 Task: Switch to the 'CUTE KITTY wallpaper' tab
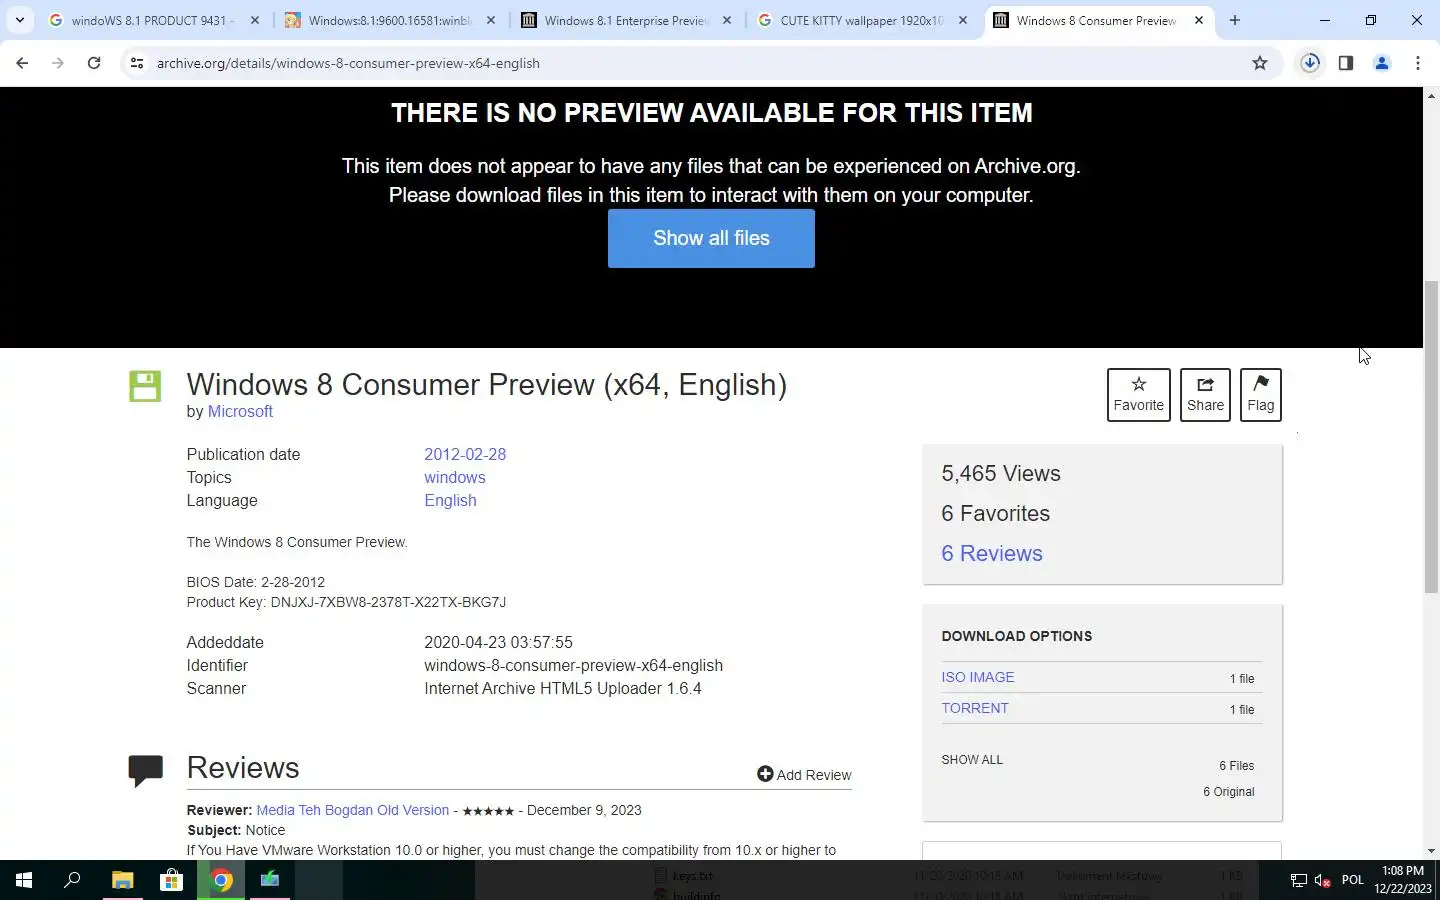tap(861, 20)
